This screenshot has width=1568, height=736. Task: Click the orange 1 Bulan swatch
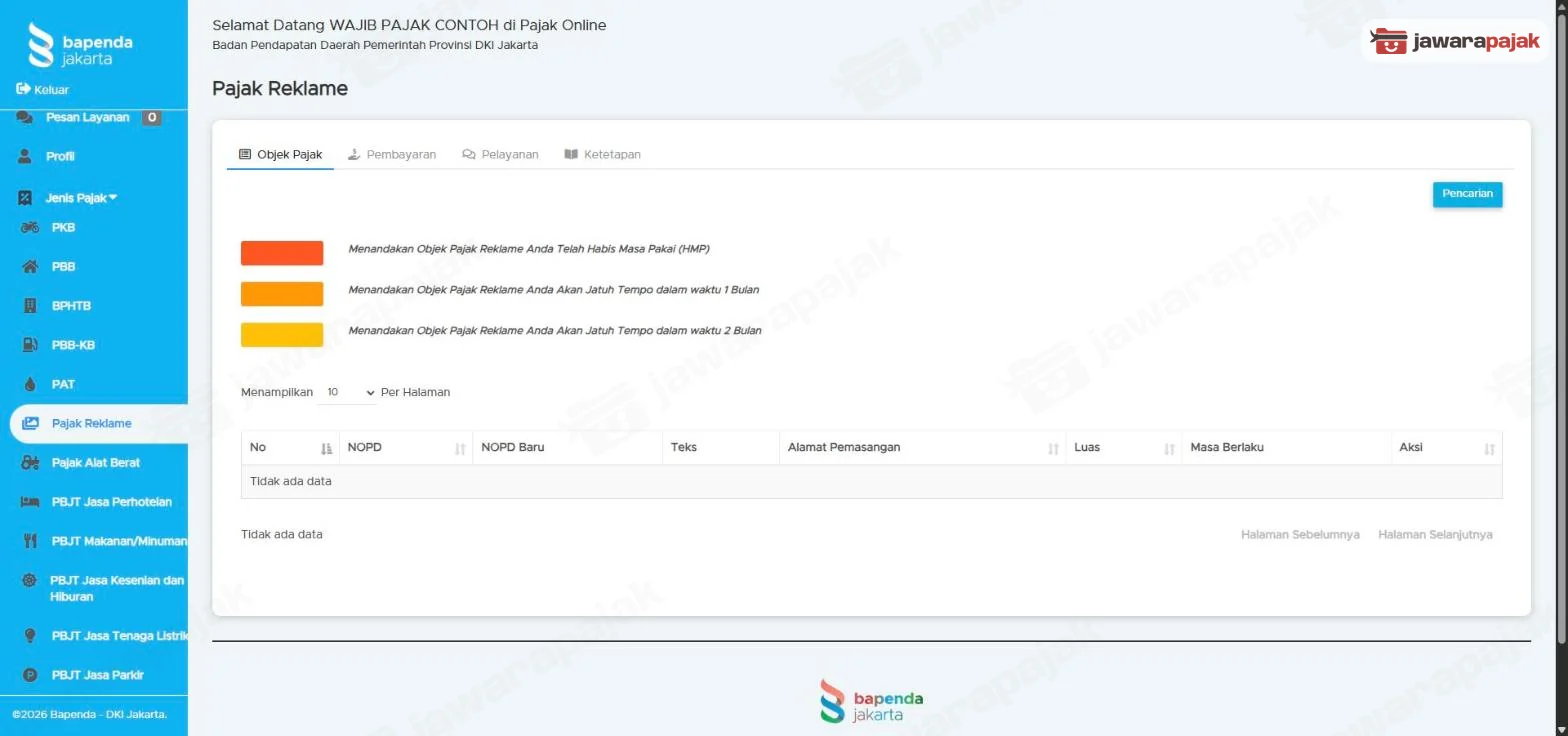click(282, 294)
